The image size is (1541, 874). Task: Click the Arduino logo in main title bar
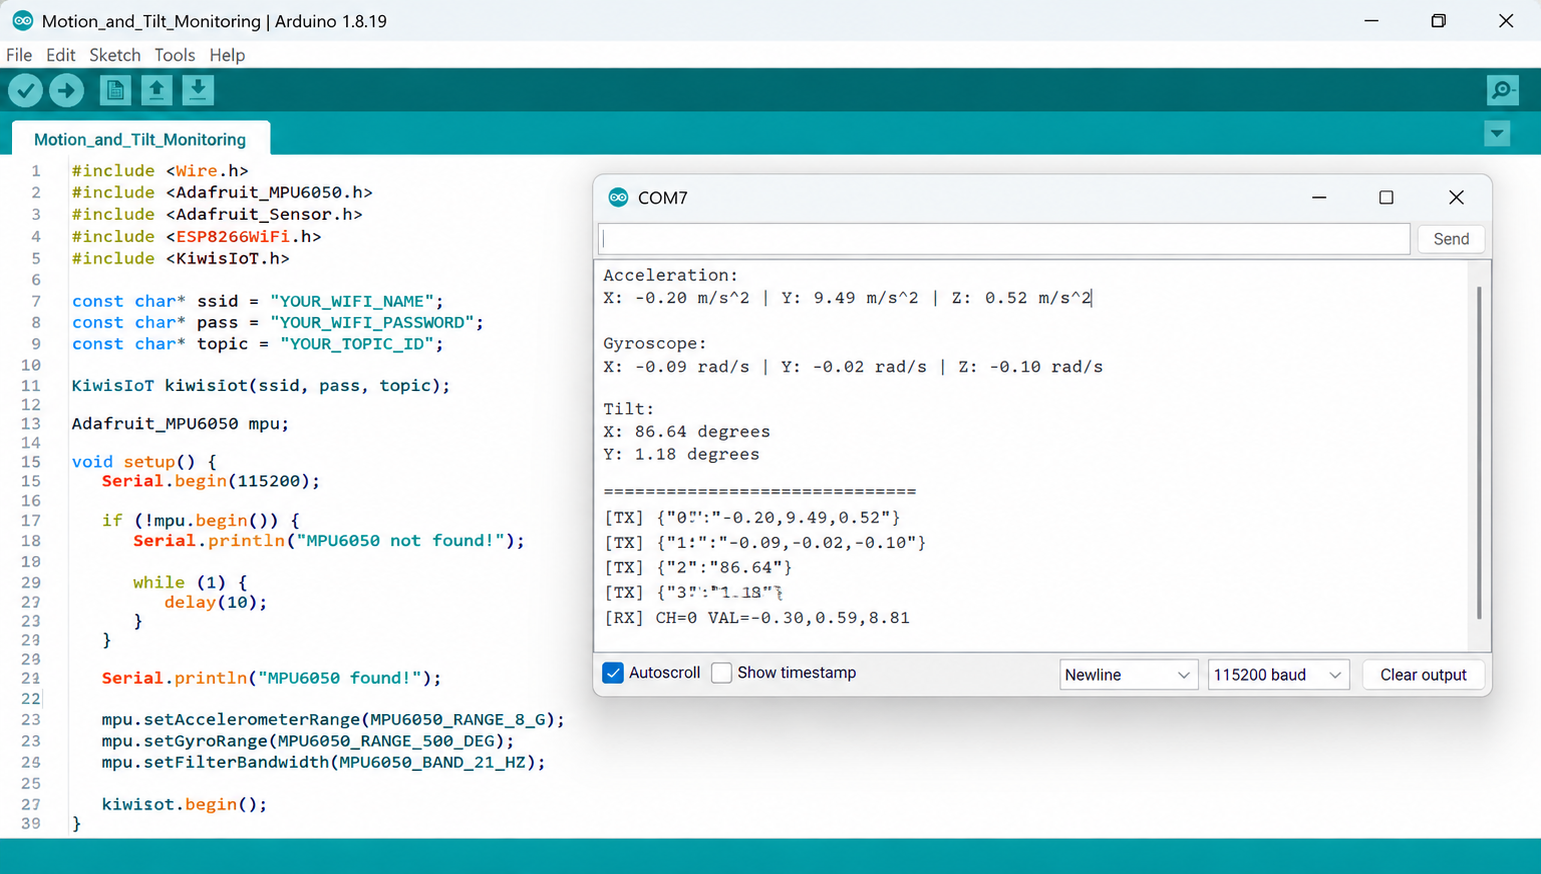click(22, 21)
